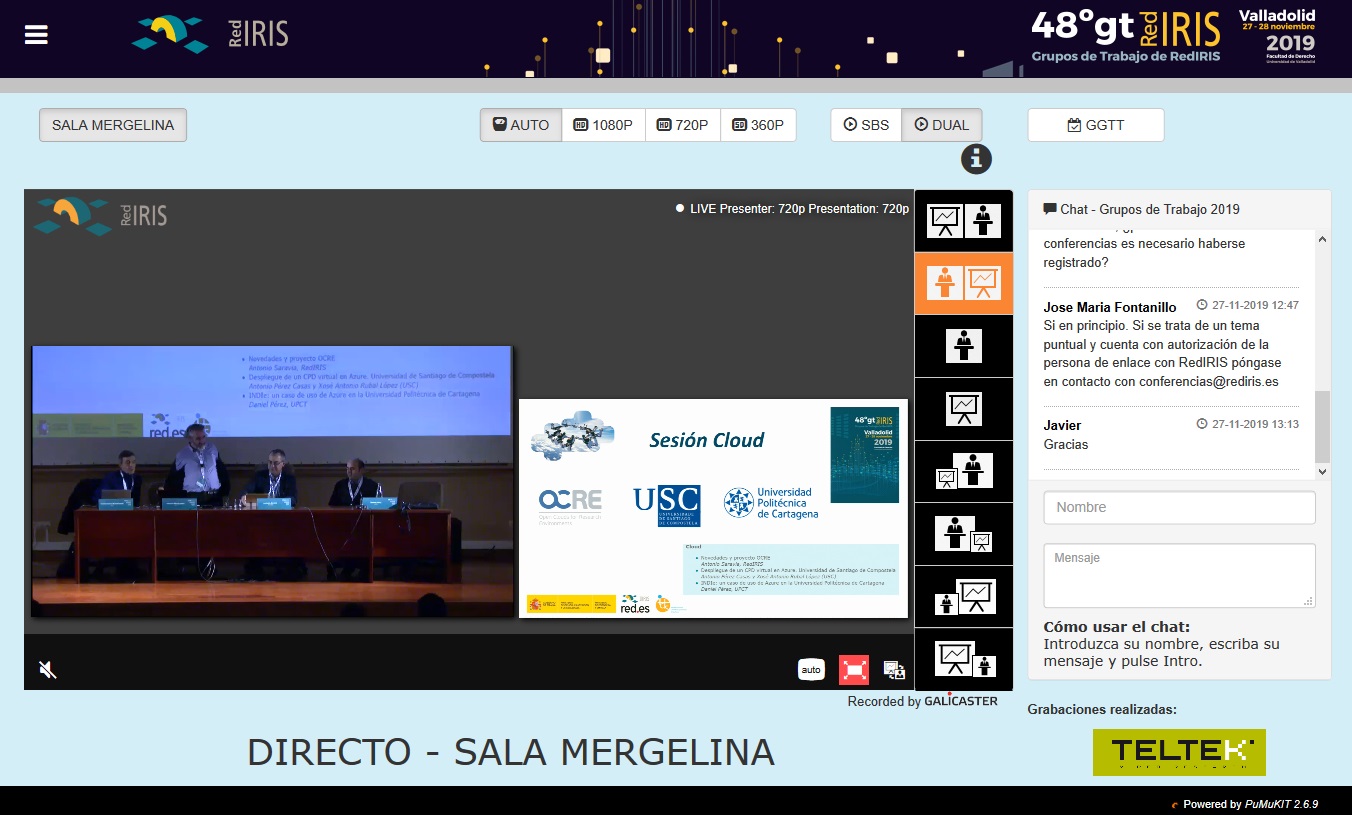This screenshot has height=815, width=1352.
Task: Click the SALA MERGELINA button
Action: (x=113, y=125)
